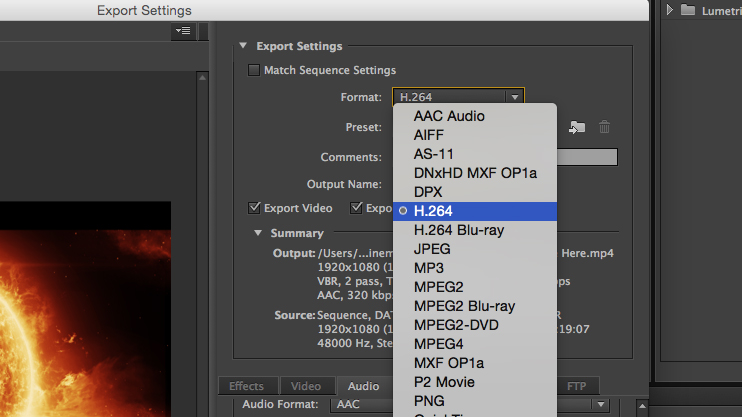Toggle the Export Audio checkbox
This screenshot has height=417, width=742.
click(356, 208)
